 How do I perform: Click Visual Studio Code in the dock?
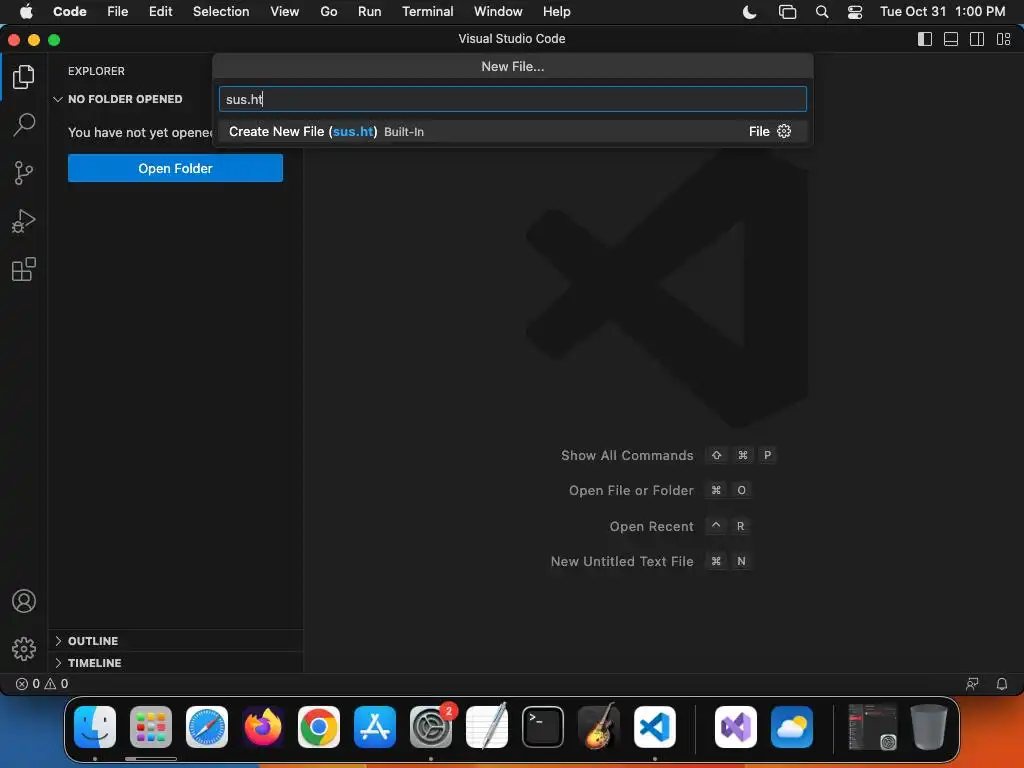(654, 726)
